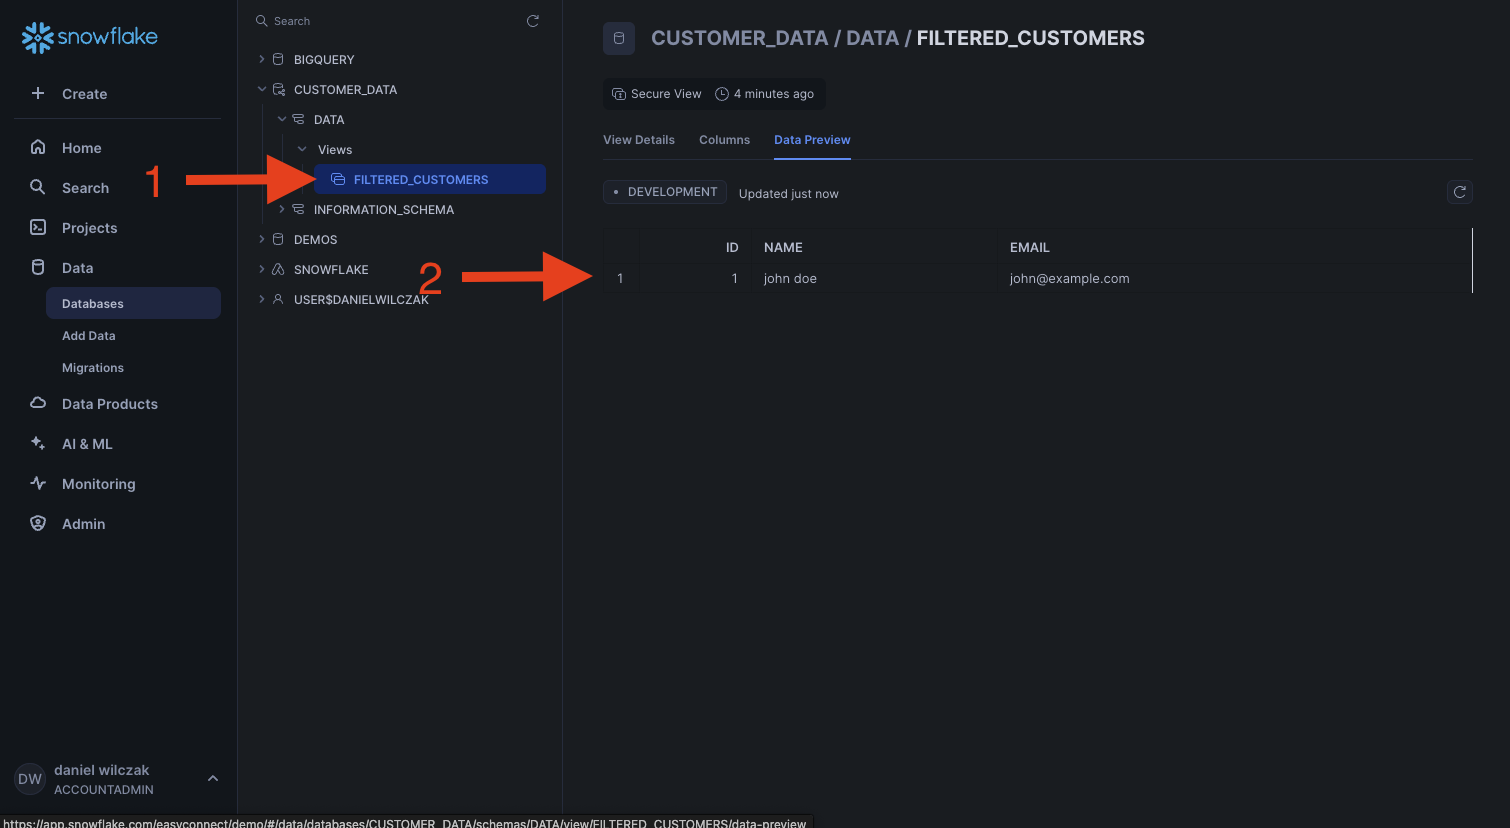Collapse the CUSTOMER_DATA database
Screen dimensions: 1510x828
pyautogui.click(x=262, y=89)
